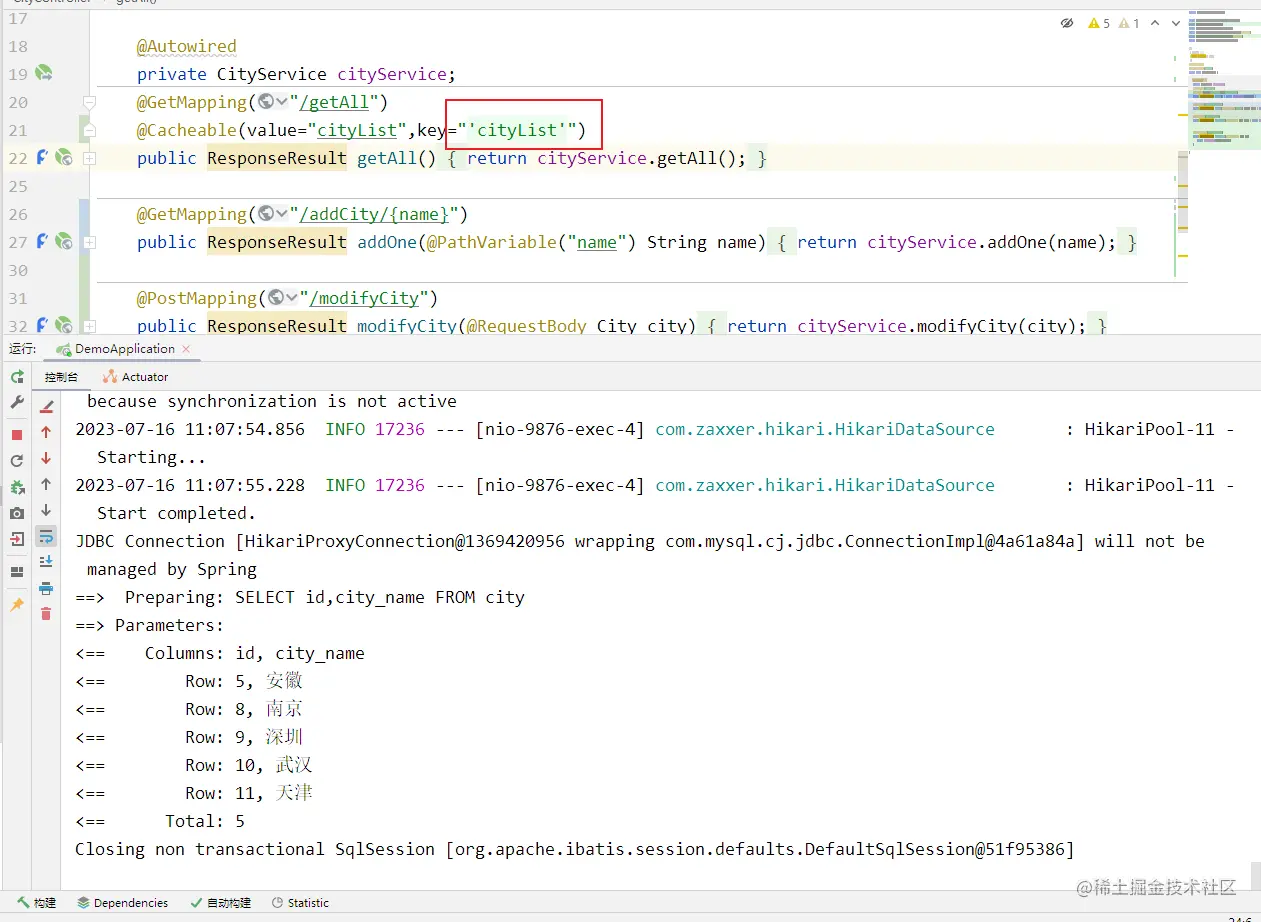
Task: Expand the folded addOne method on line 27
Action: (x=89, y=242)
